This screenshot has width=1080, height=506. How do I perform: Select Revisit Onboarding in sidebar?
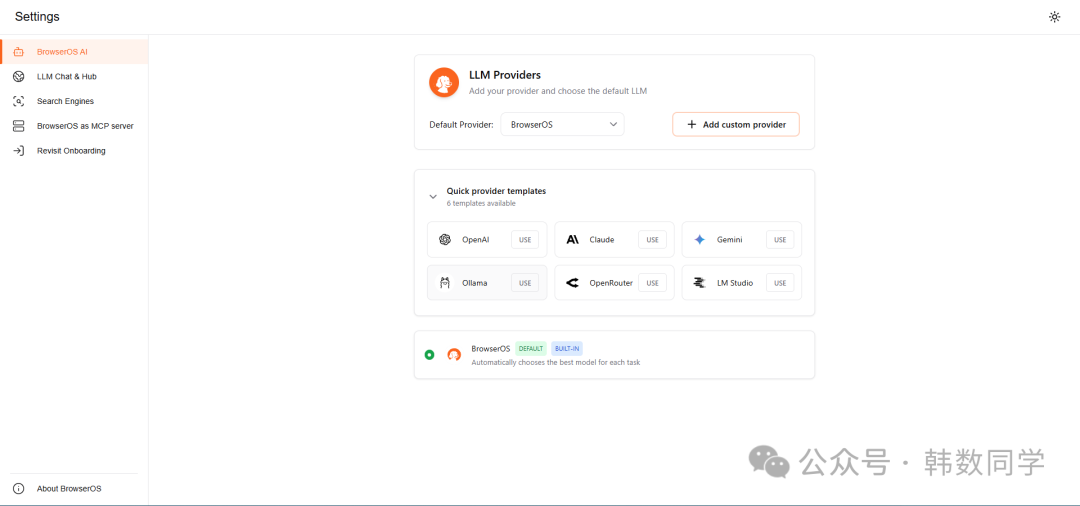(74, 151)
